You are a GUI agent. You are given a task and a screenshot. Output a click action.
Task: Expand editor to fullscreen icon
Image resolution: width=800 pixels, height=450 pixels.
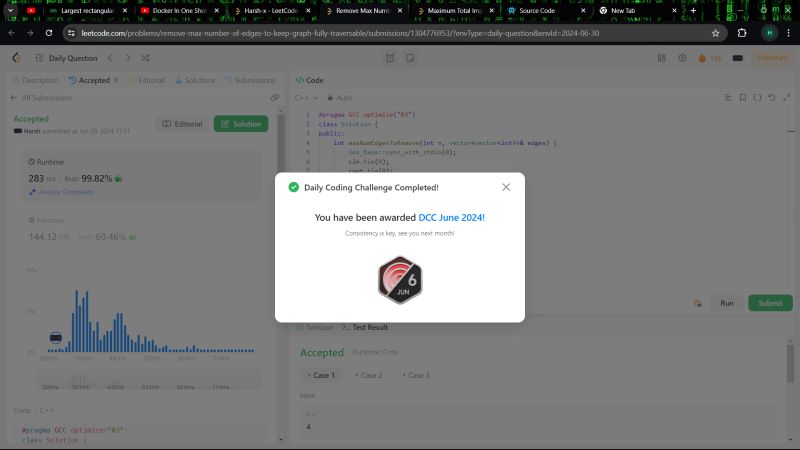pyautogui.click(x=787, y=97)
